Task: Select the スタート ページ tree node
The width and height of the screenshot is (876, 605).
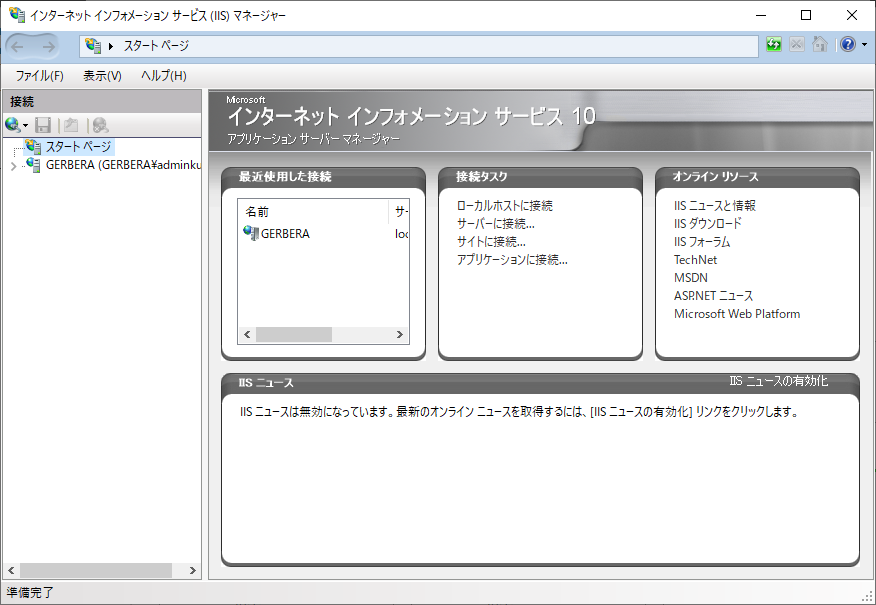Action: pos(78,147)
